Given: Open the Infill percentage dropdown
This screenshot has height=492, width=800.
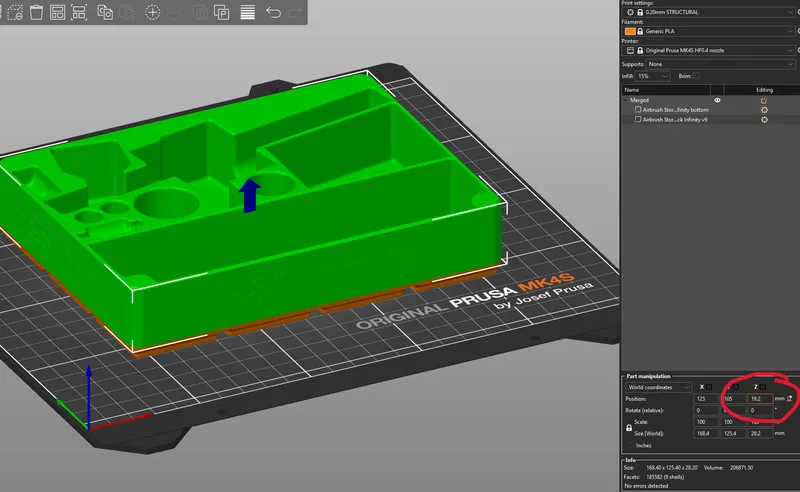Looking at the screenshot, I should click(653, 76).
